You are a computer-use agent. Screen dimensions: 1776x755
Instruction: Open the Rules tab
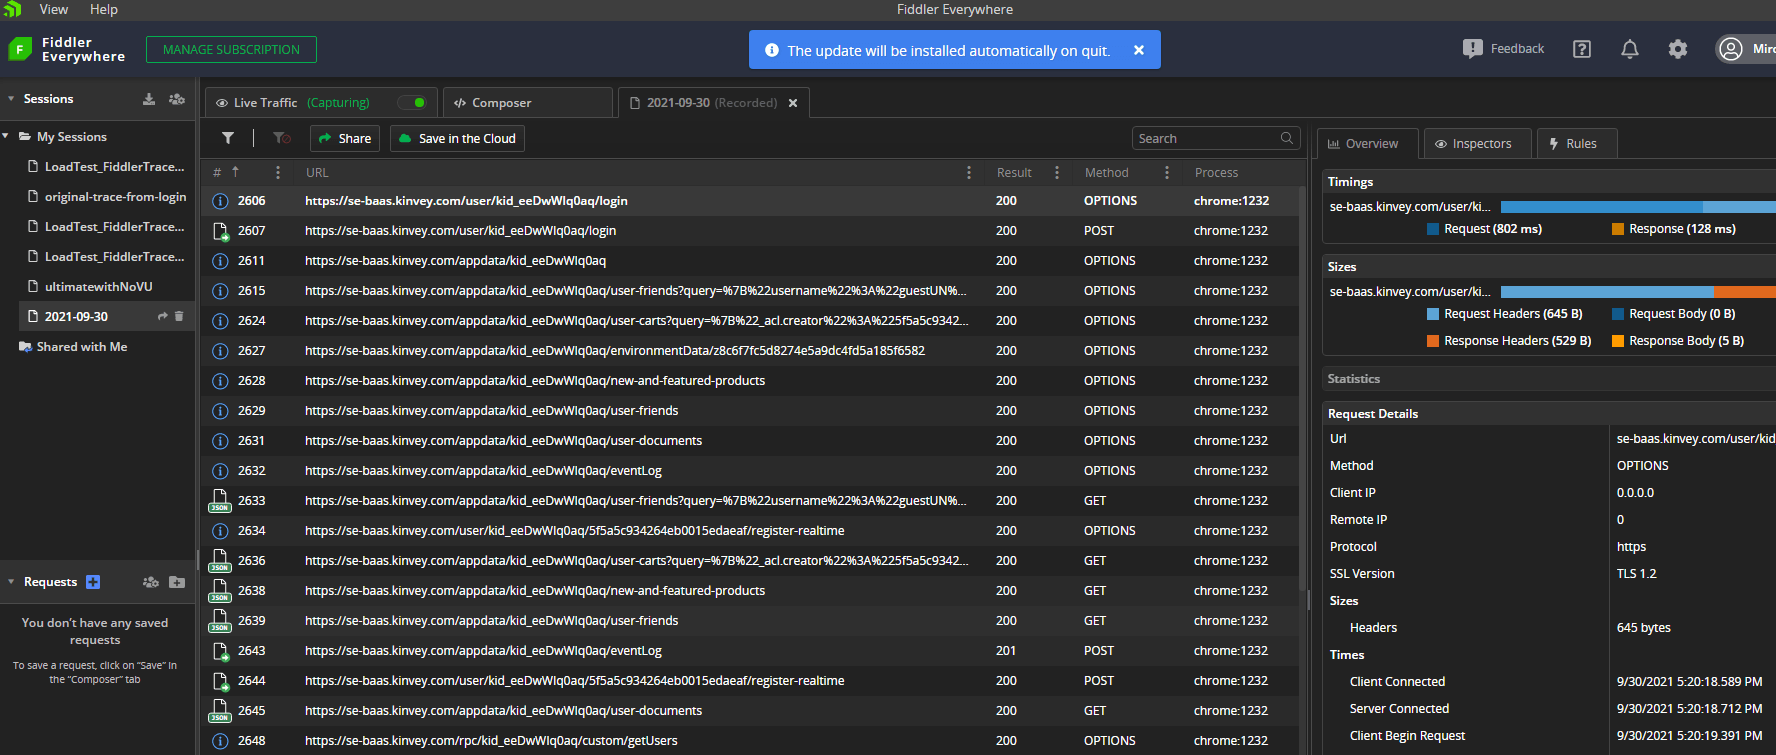click(1576, 144)
